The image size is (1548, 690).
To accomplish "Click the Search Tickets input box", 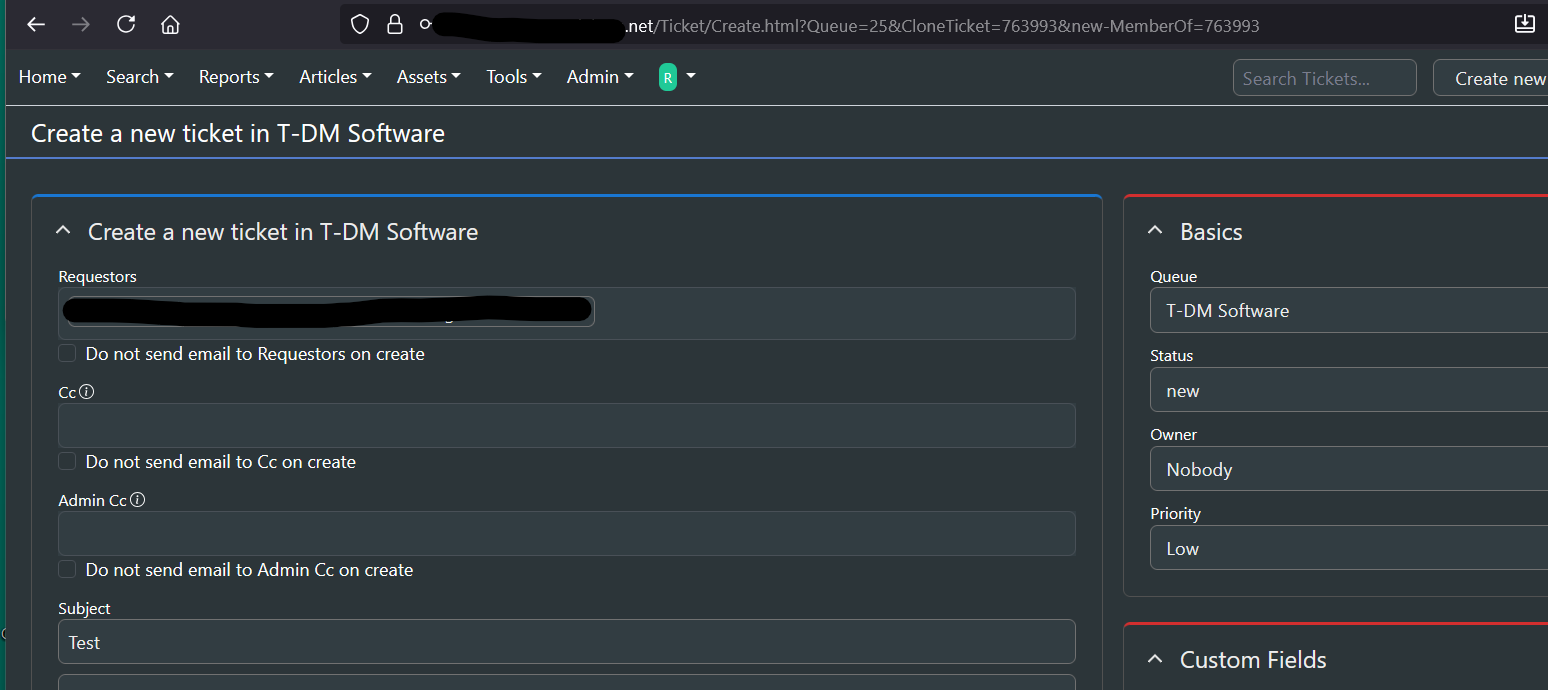I will (1324, 78).
